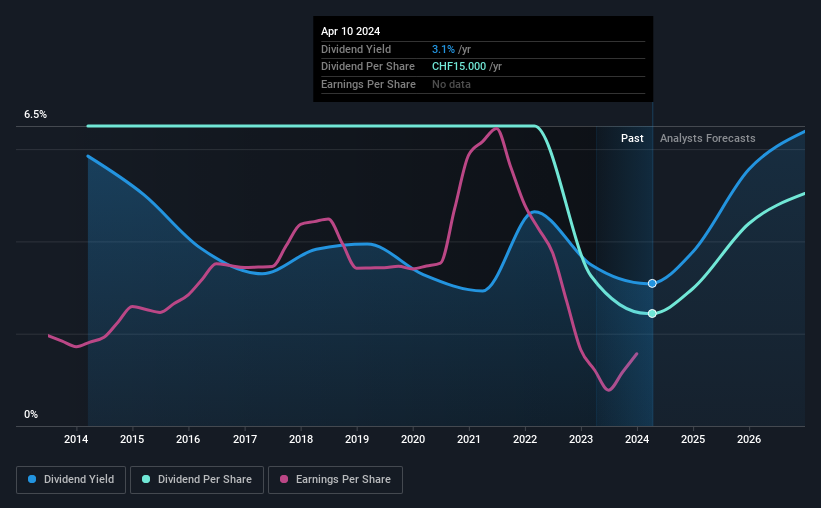
Task: Click the 2018 x-axis label
Action: [x=301, y=439]
